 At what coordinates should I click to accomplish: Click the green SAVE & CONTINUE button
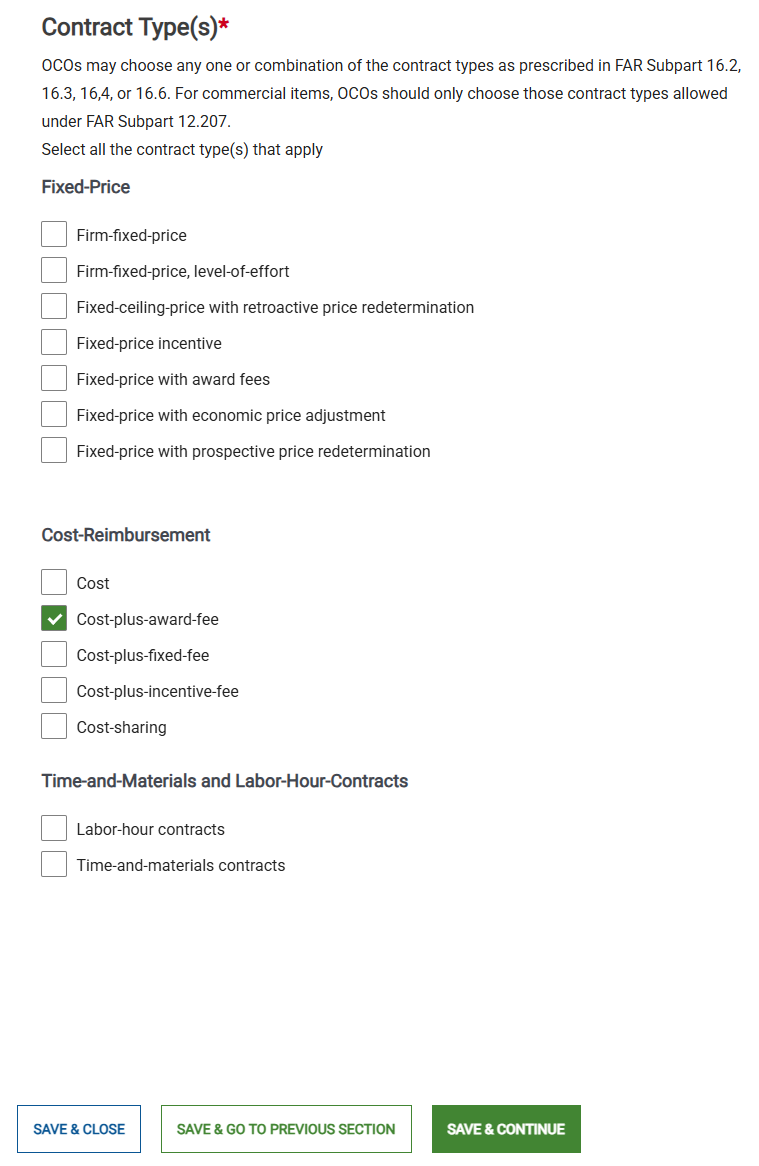pos(506,1128)
